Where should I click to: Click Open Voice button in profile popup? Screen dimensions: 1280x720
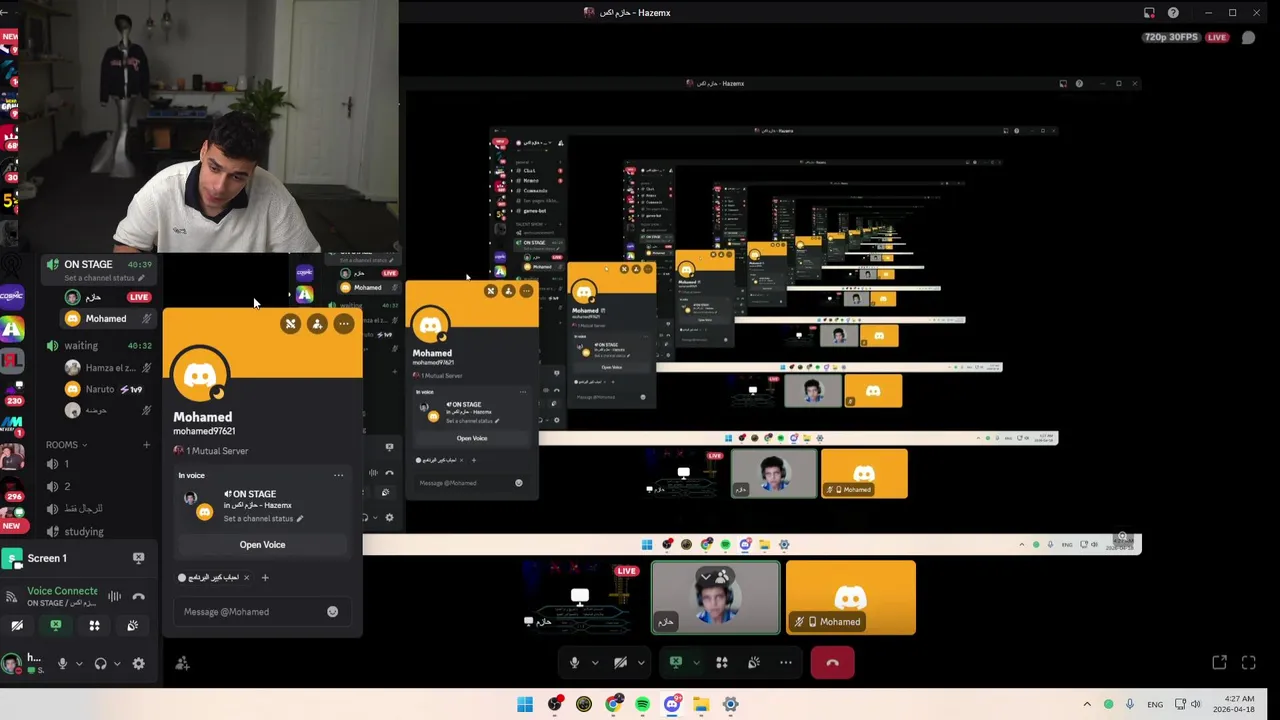click(x=262, y=545)
